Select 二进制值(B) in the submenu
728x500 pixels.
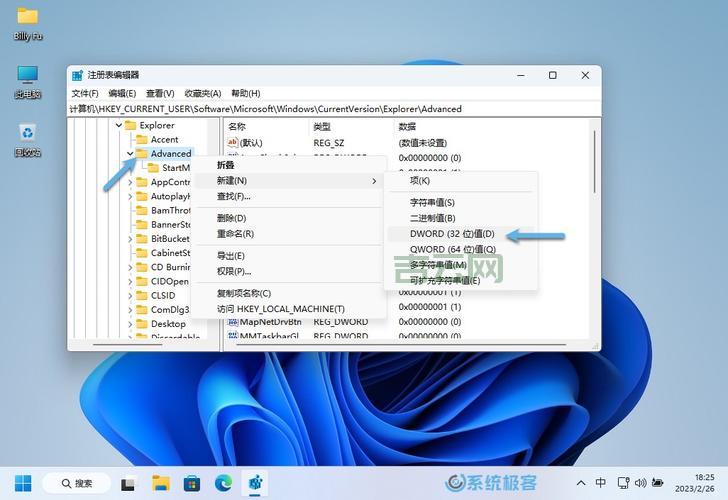tap(461, 218)
